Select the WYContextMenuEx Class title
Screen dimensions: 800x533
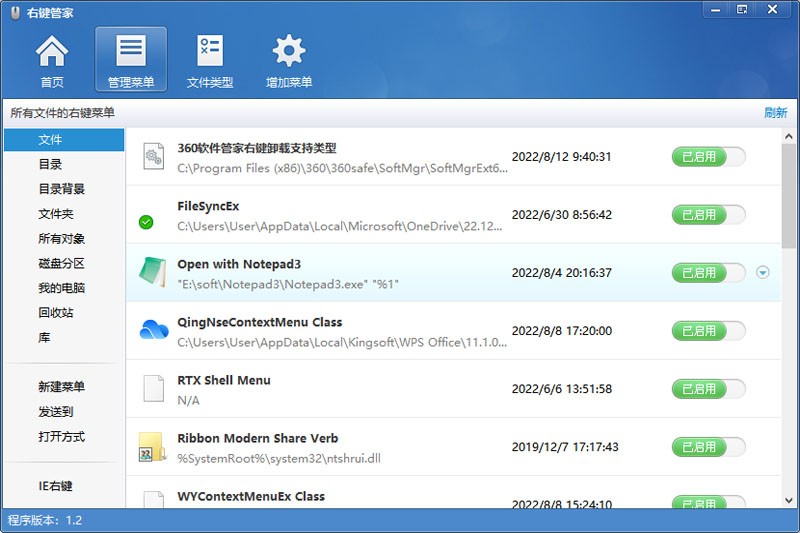[x=251, y=496]
